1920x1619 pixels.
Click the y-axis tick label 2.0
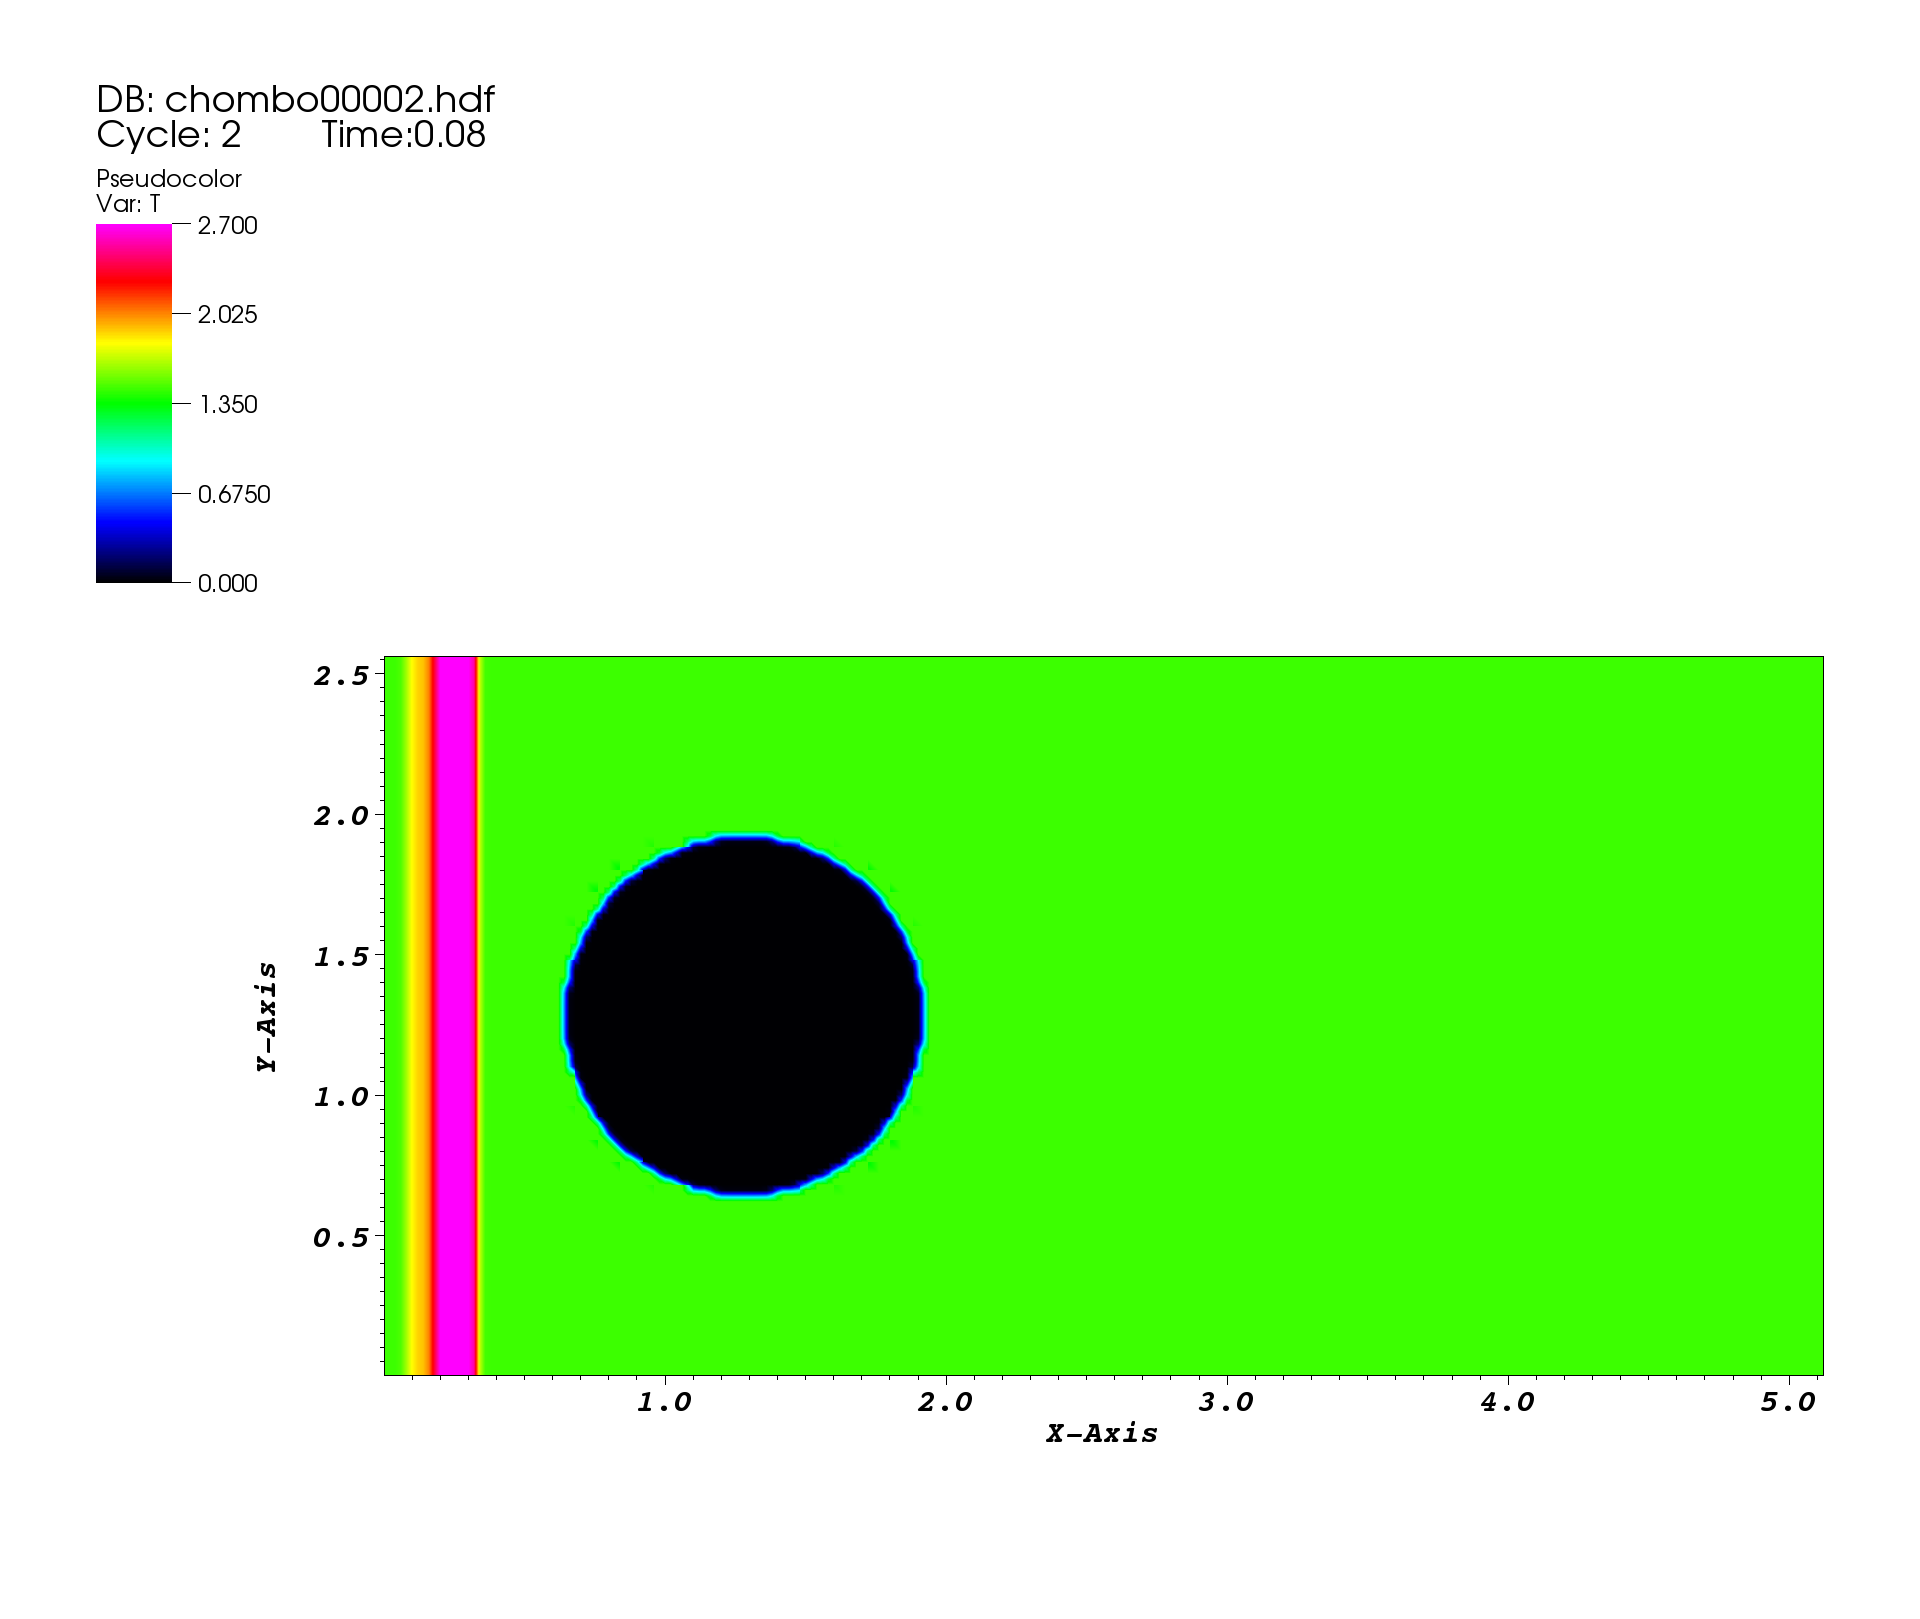coord(341,817)
